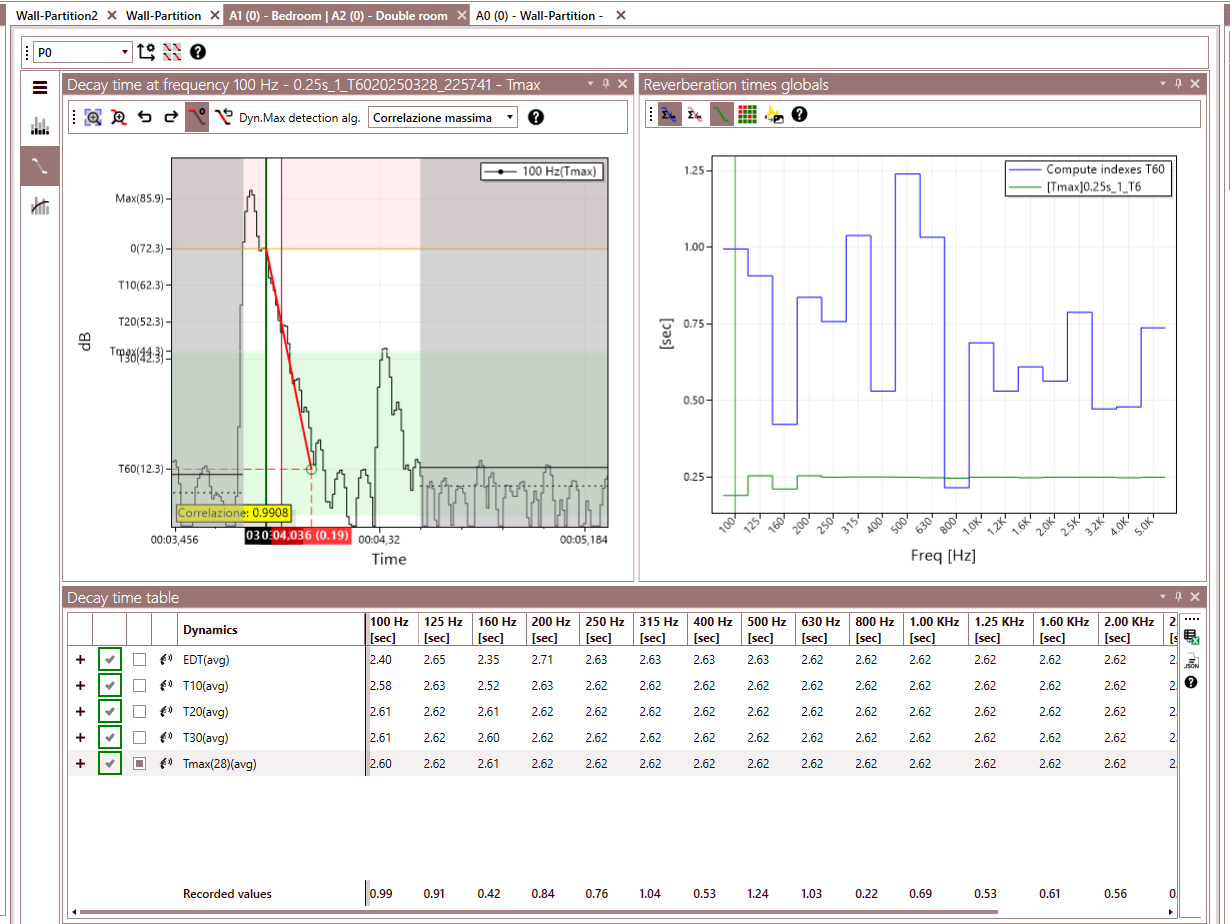Open the bars-with-curve view in sidebar
1230x924 pixels.
(x=40, y=205)
